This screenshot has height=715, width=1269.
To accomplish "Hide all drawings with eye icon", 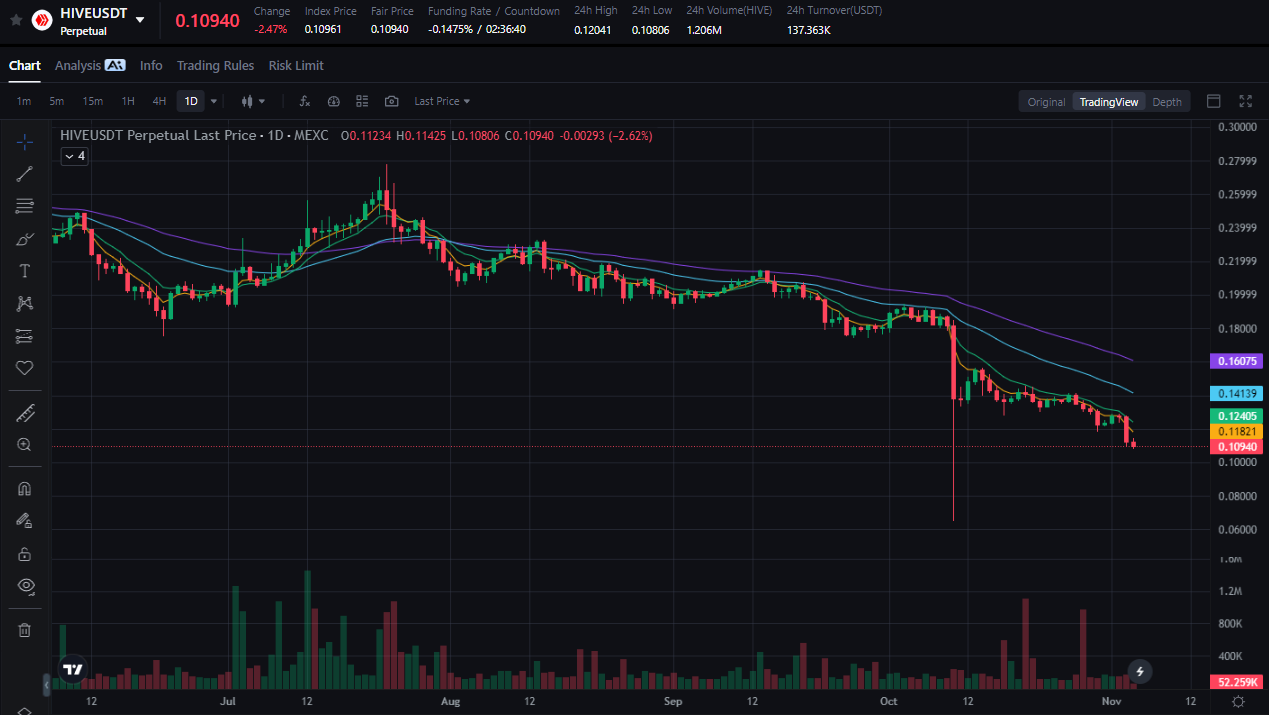I will 25,585.
